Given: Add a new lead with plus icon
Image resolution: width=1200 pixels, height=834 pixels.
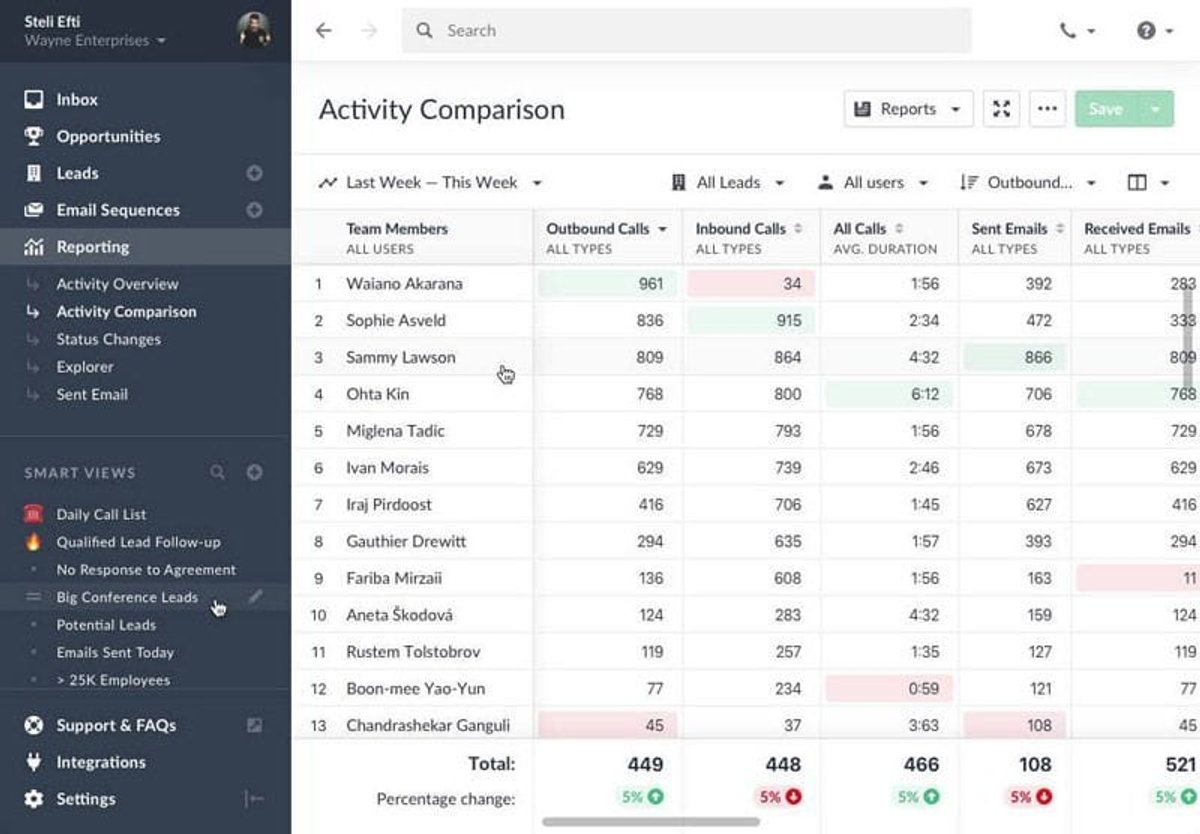Looking at the screenshot, I should (x=255, y=173).
